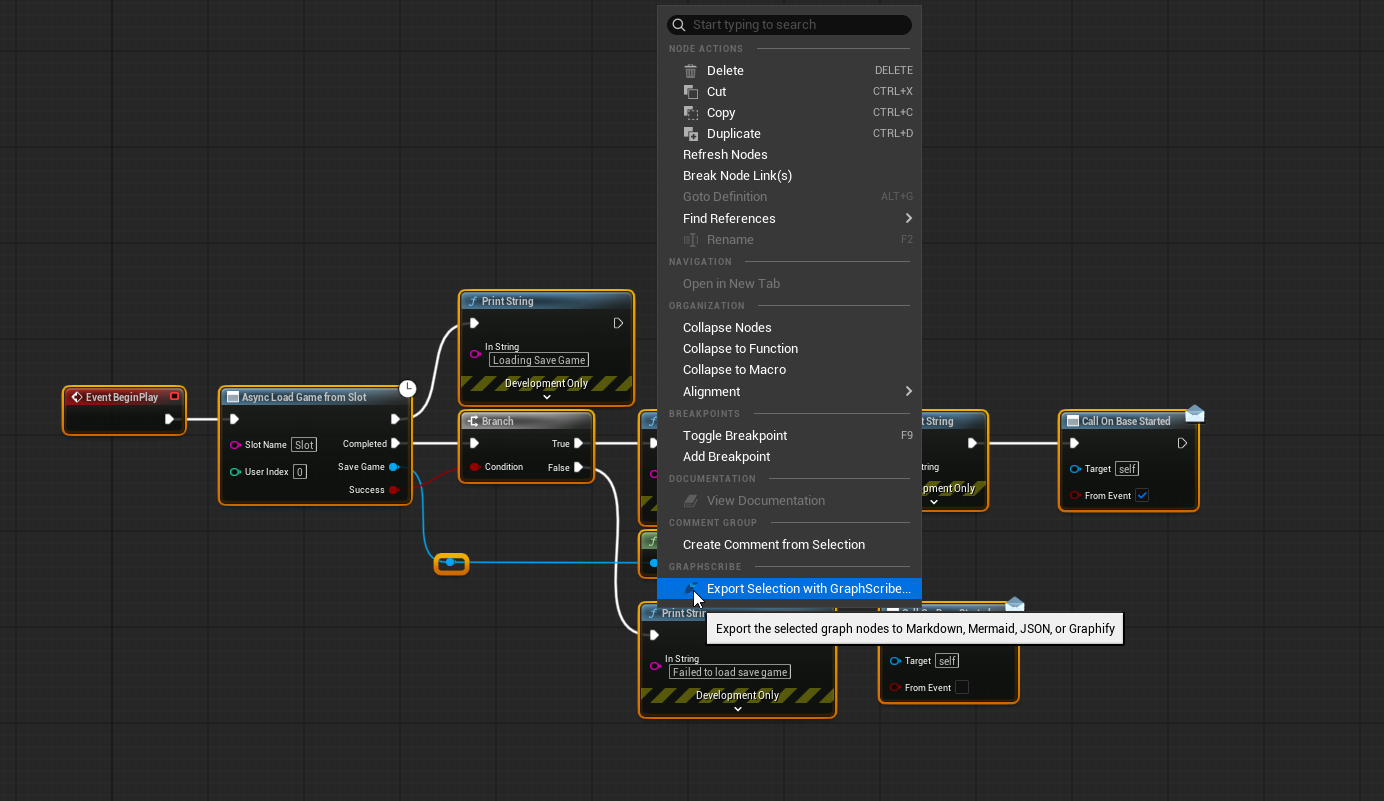The width and height of the screenshot is (1384, 801).
Task: Click the envelope icon on Call On Base Started
Action: (1195, 414)
